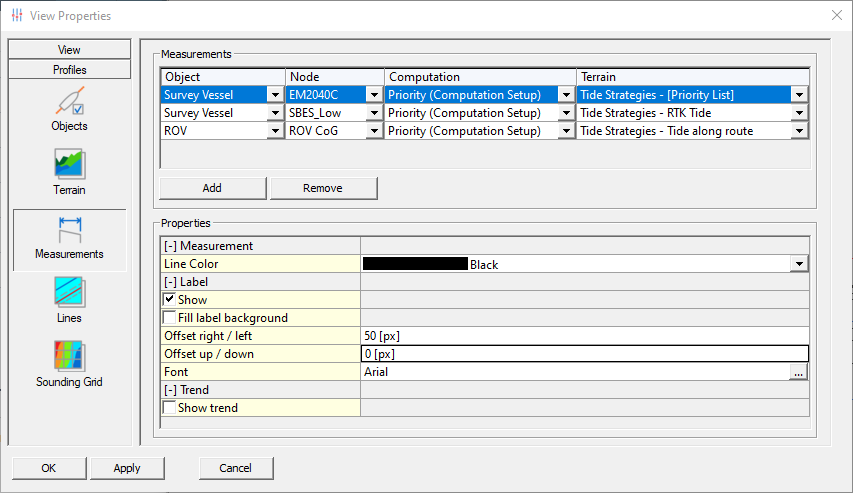Click the View Properties title bar icon
The image size is (853, 493).
16,16
